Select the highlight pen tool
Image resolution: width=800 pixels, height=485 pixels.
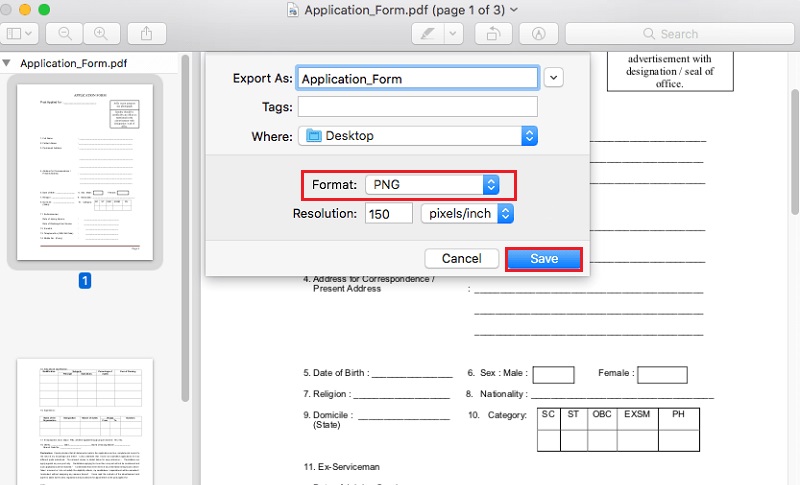pos(428,34)
